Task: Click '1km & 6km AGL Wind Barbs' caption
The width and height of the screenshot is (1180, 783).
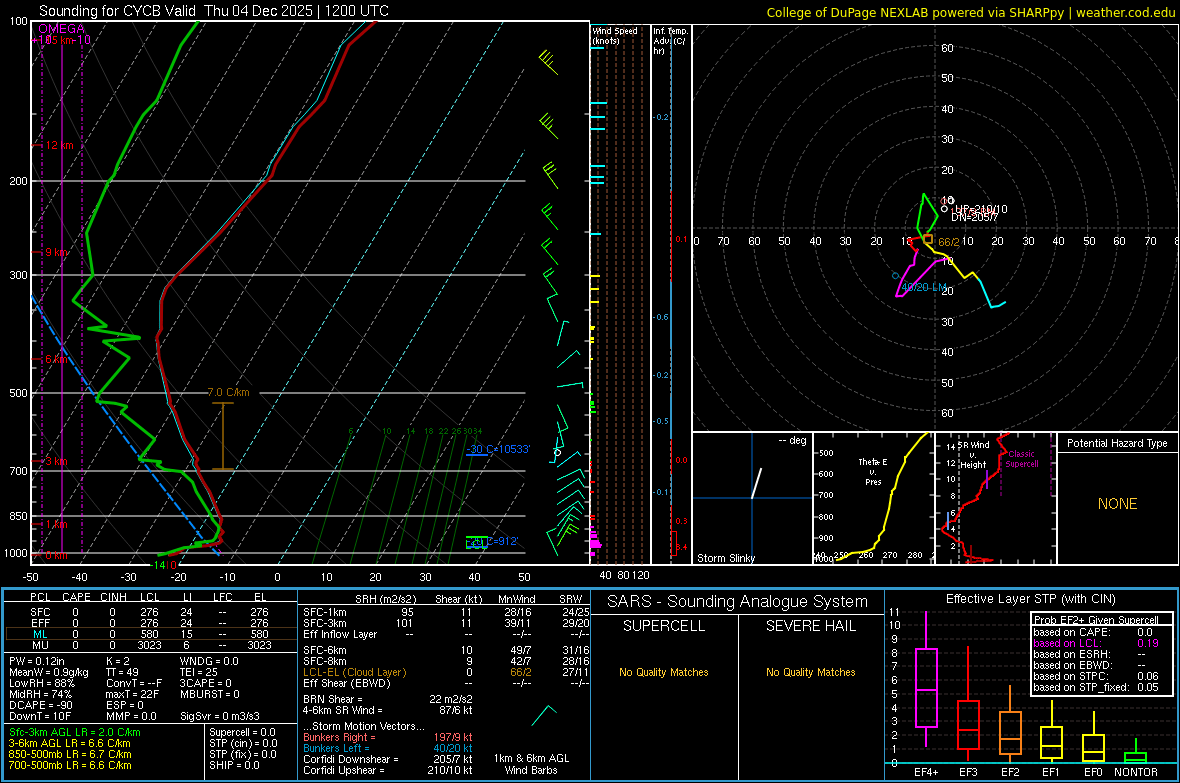Action: click(531, 764)
